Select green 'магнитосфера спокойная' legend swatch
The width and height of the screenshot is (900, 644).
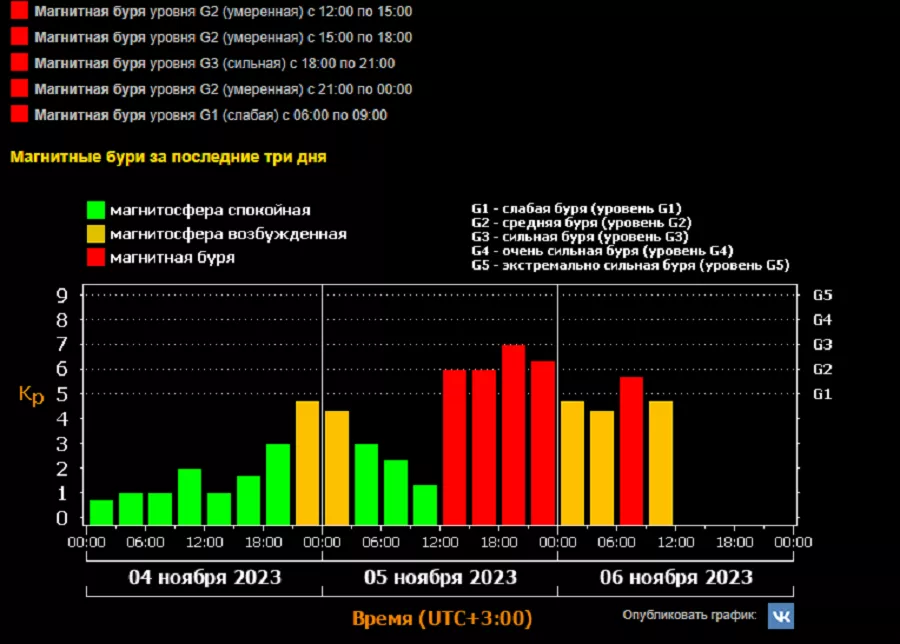point(96,210)
